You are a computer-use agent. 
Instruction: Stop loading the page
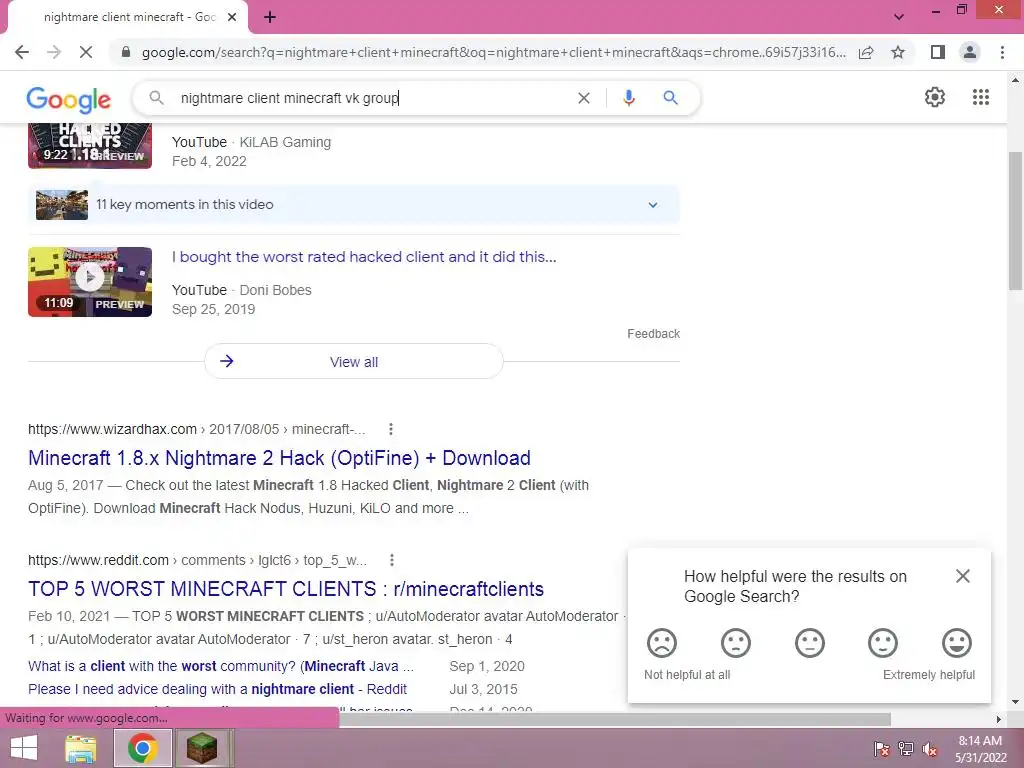[86, 52]
